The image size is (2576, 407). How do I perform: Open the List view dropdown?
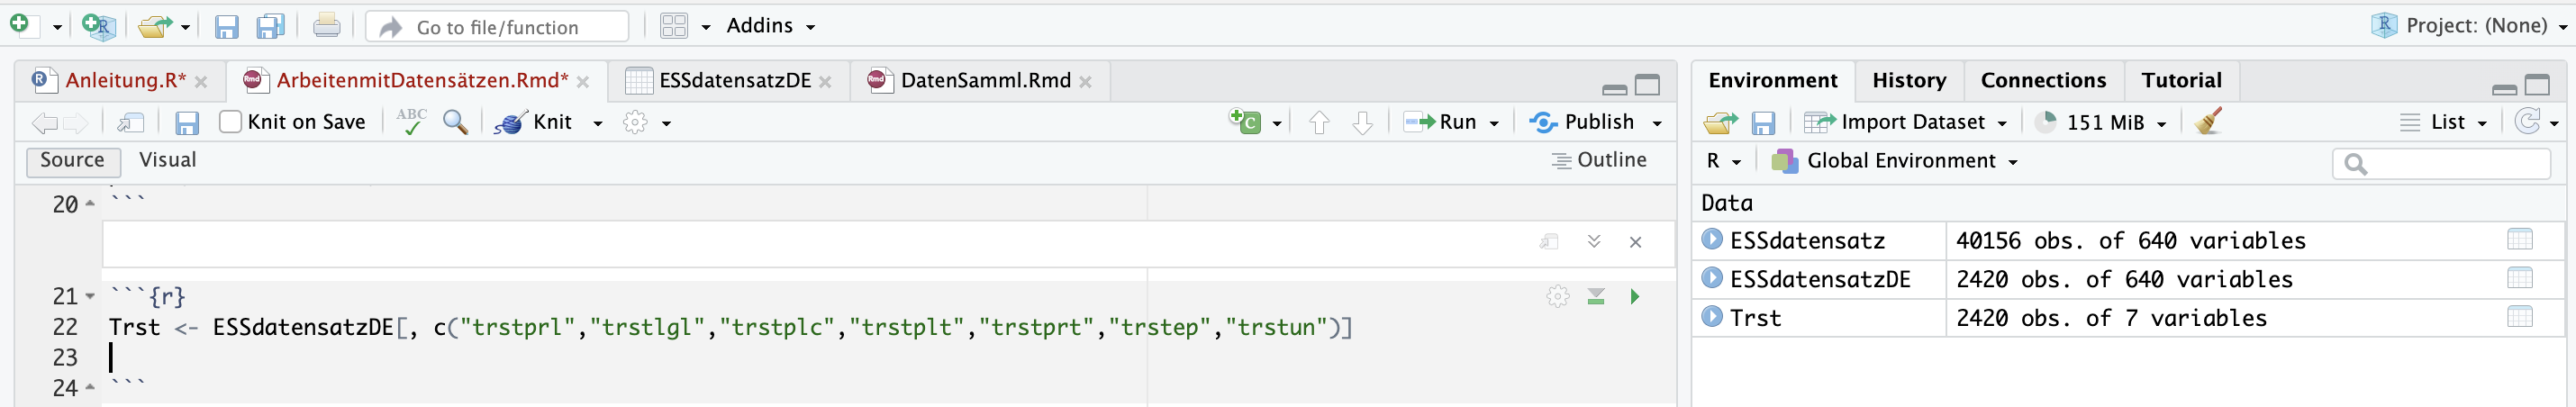tap(2442, 122)
